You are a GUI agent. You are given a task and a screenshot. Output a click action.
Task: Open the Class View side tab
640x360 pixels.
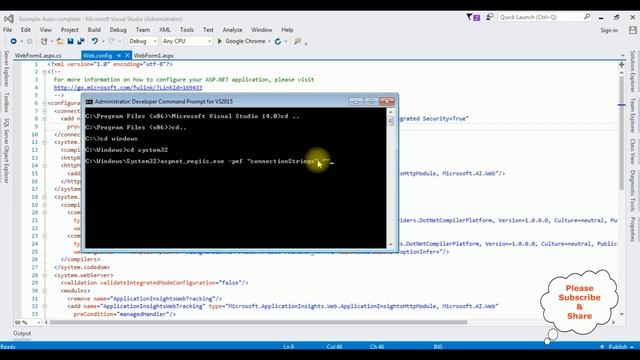[x=633, y=151]
